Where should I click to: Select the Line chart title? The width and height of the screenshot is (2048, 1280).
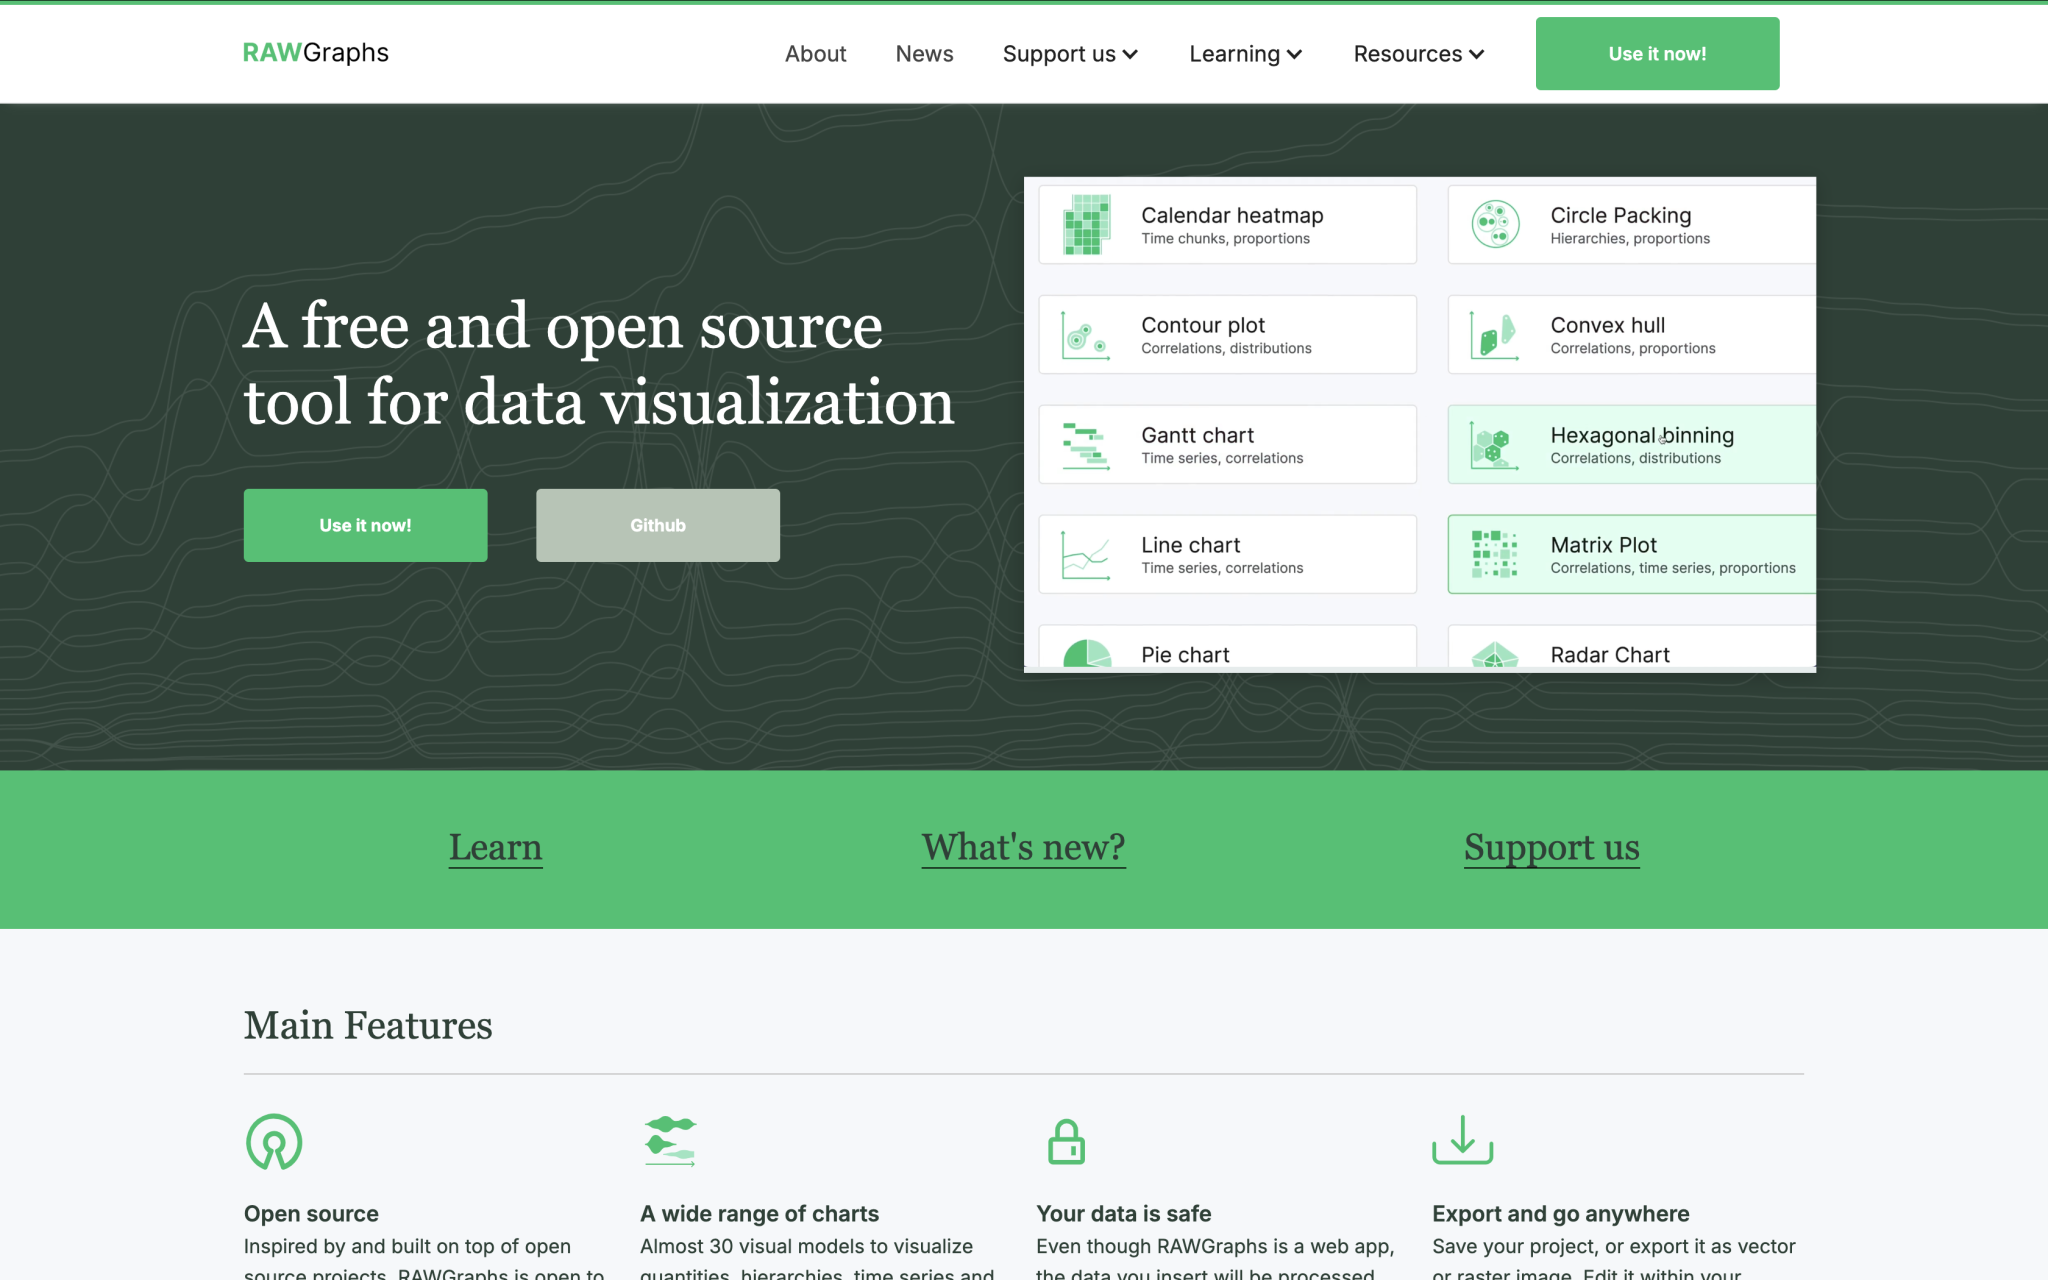coord(1190,545)
